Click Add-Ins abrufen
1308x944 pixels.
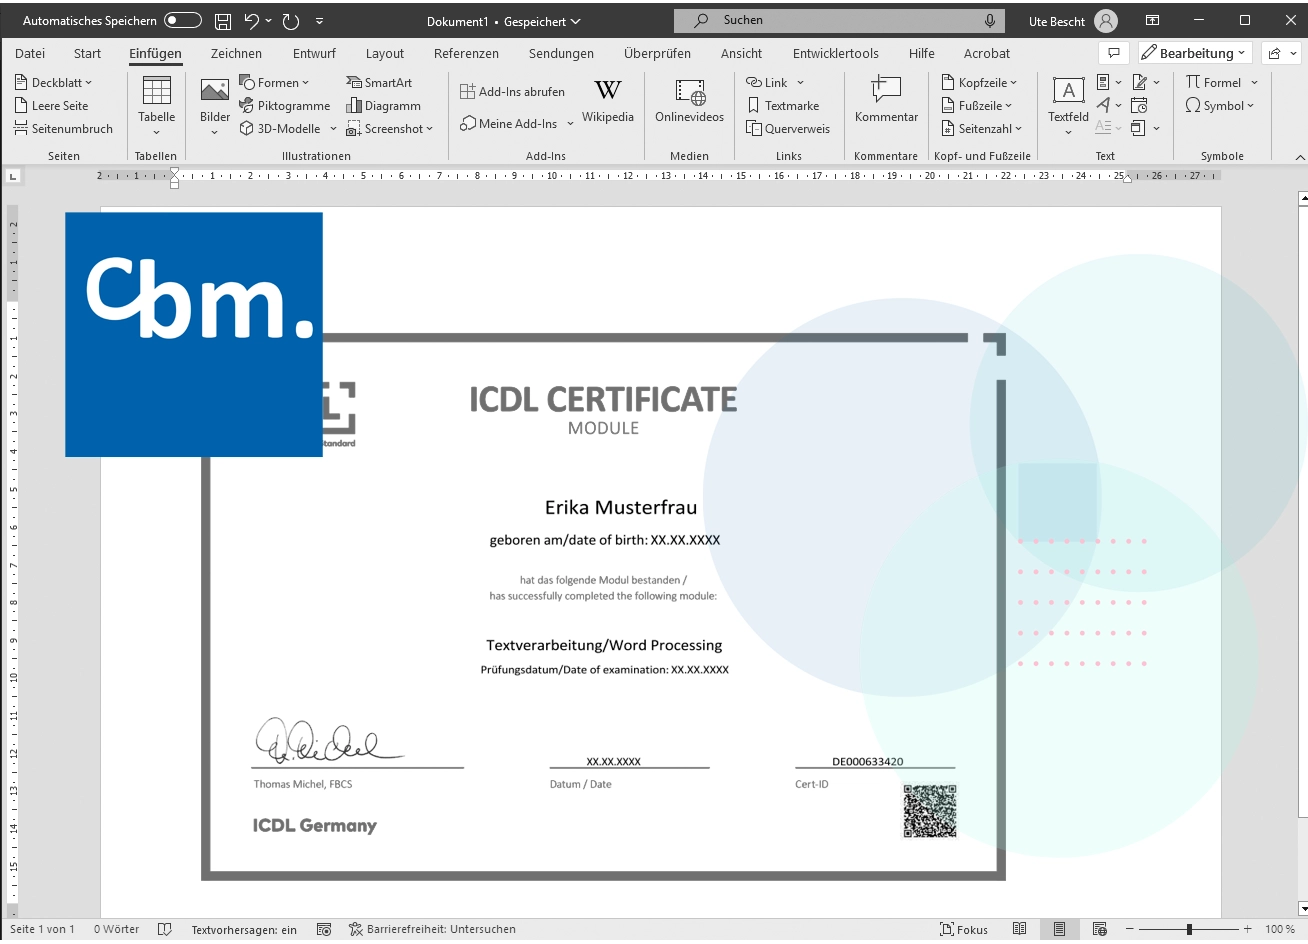point(513,92)
